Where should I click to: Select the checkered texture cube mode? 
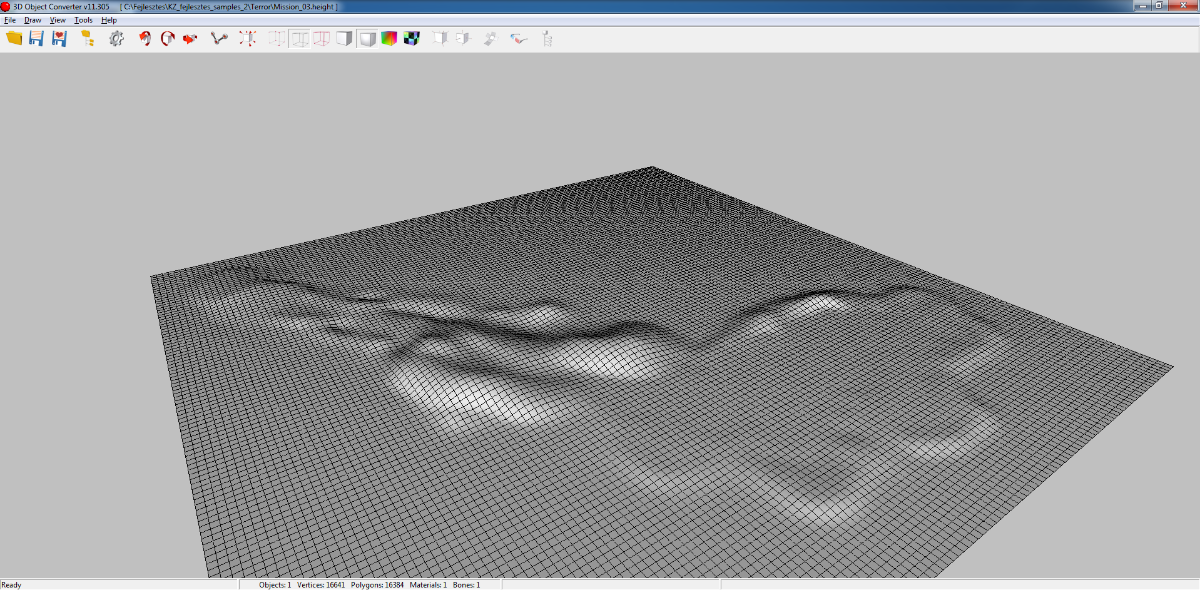411,38
